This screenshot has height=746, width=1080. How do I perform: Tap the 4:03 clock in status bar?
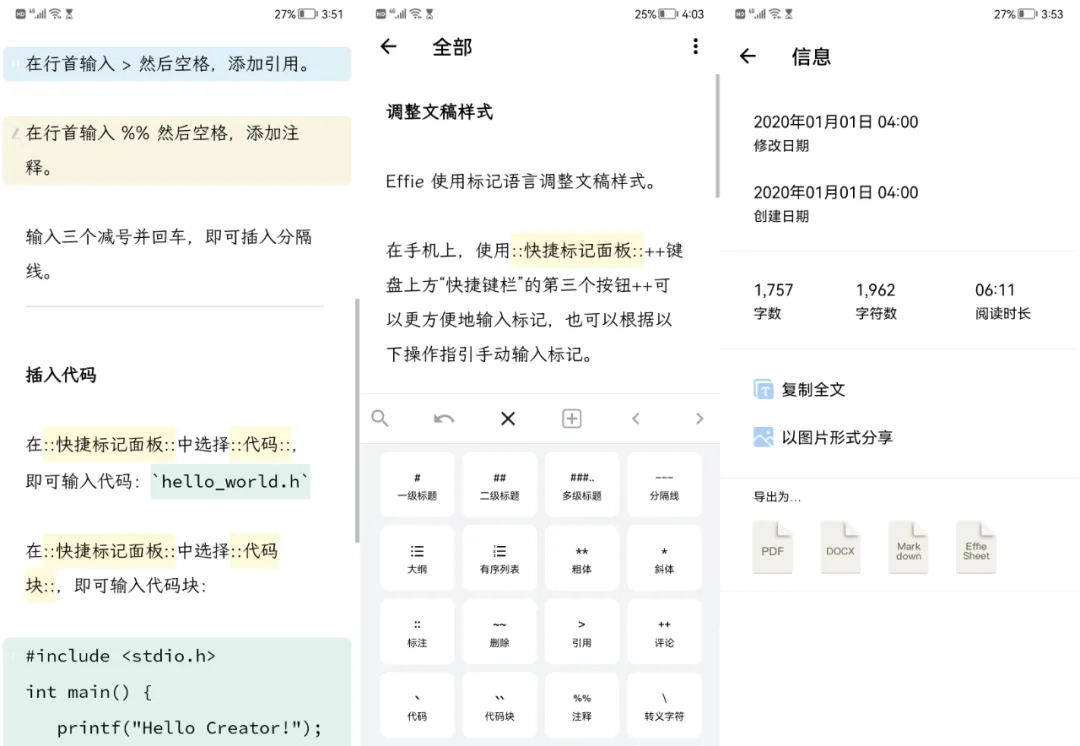[x=693, y=14]
